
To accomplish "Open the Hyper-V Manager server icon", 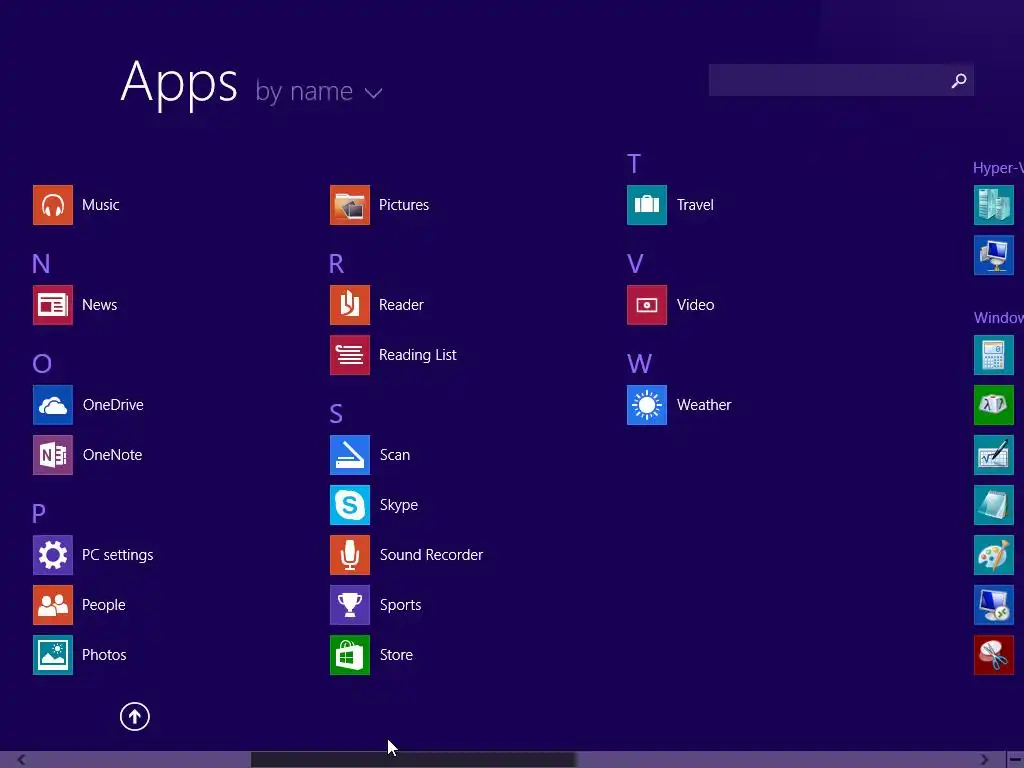I will (994, 205).
